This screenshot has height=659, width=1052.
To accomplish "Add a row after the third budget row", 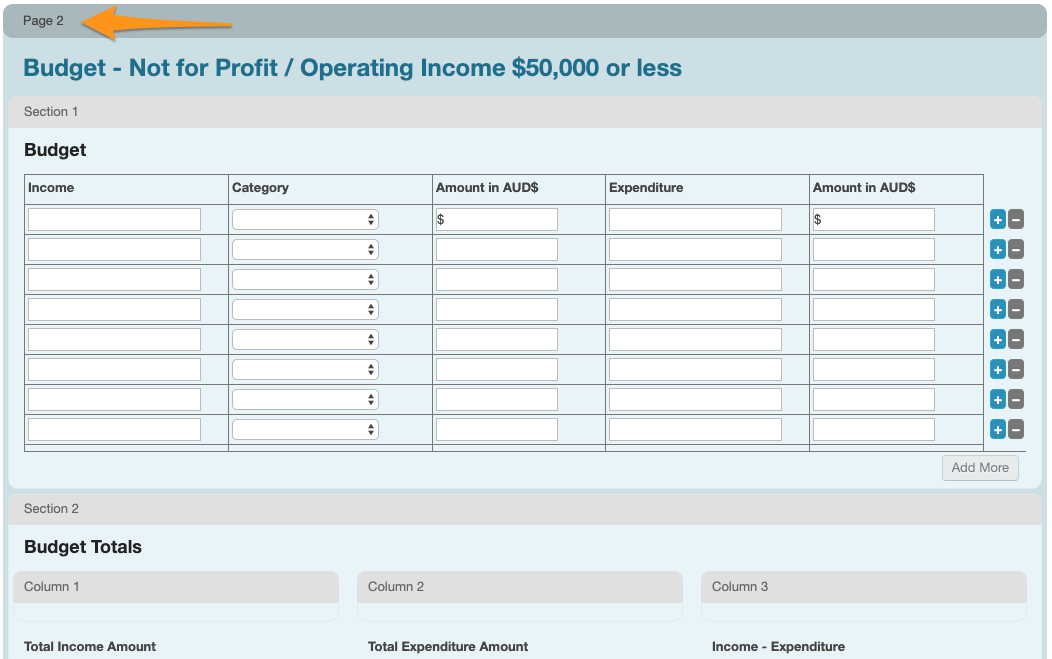I will click(x=997, y=280).
